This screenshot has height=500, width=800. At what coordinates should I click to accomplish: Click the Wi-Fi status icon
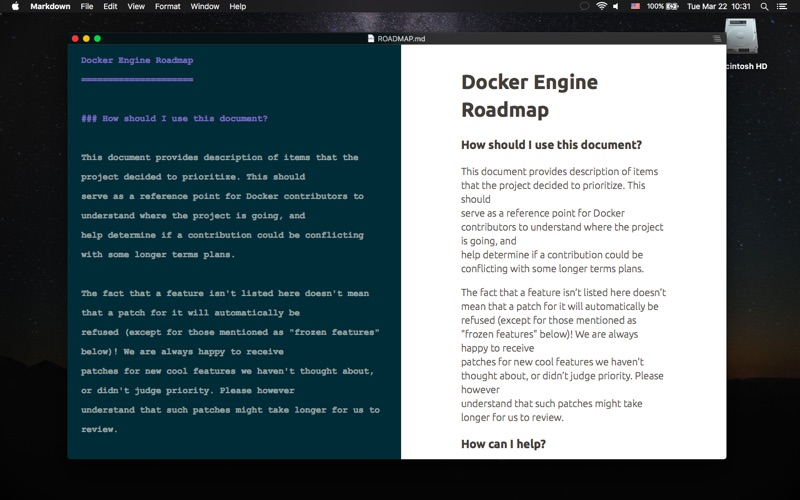click(x=602, y=6)
